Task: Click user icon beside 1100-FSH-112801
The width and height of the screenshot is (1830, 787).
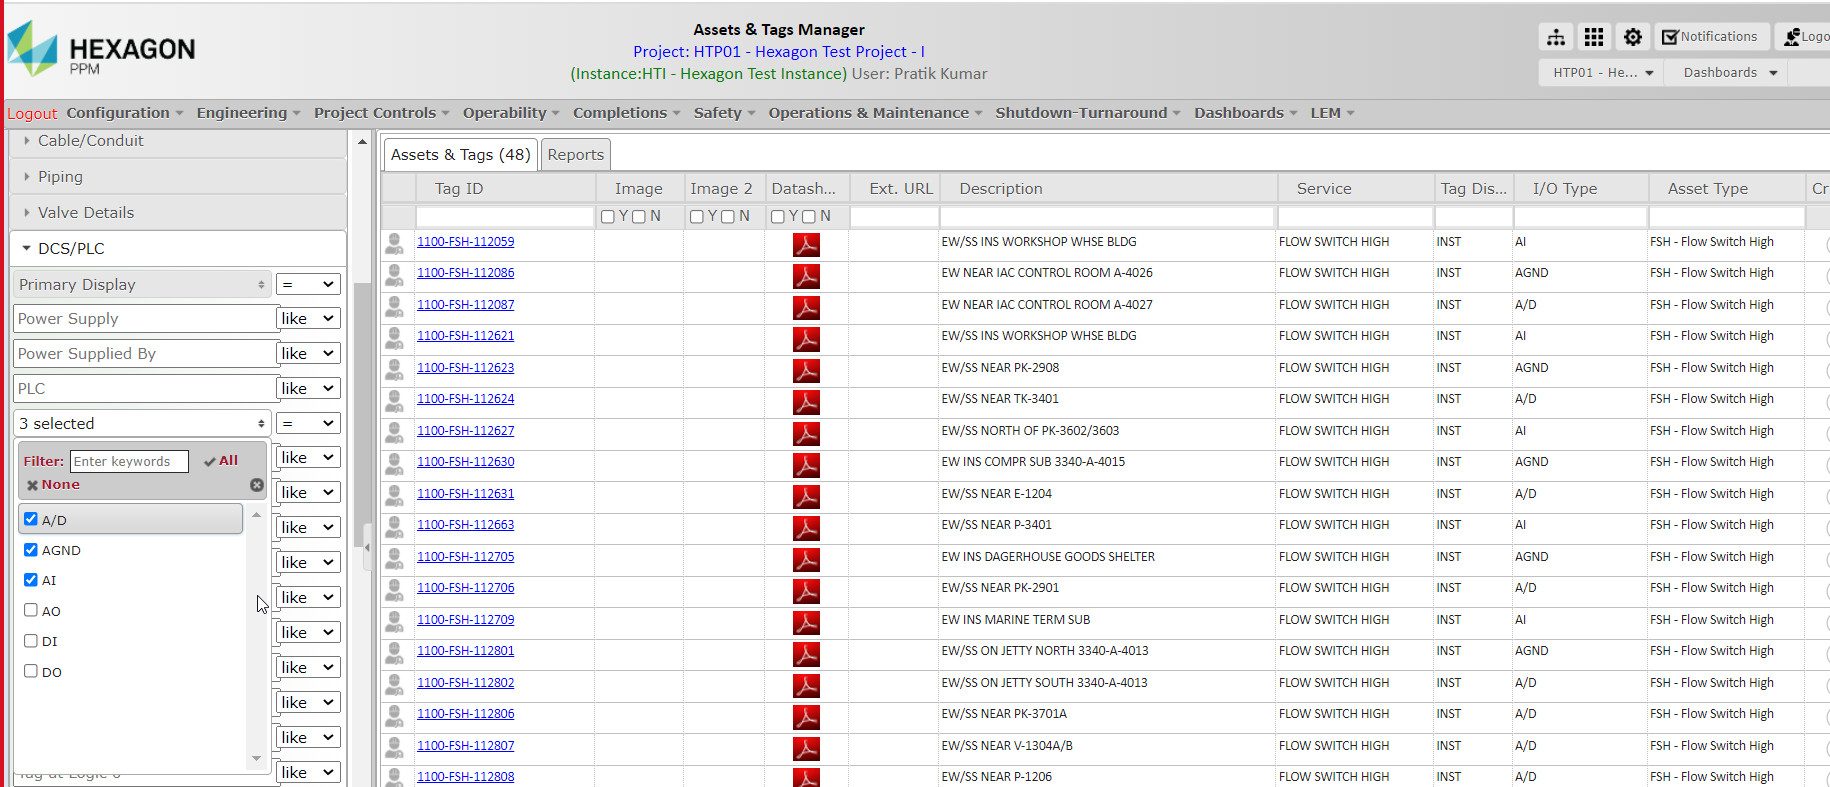Action: pyautogui.click(x=395, y=652)
